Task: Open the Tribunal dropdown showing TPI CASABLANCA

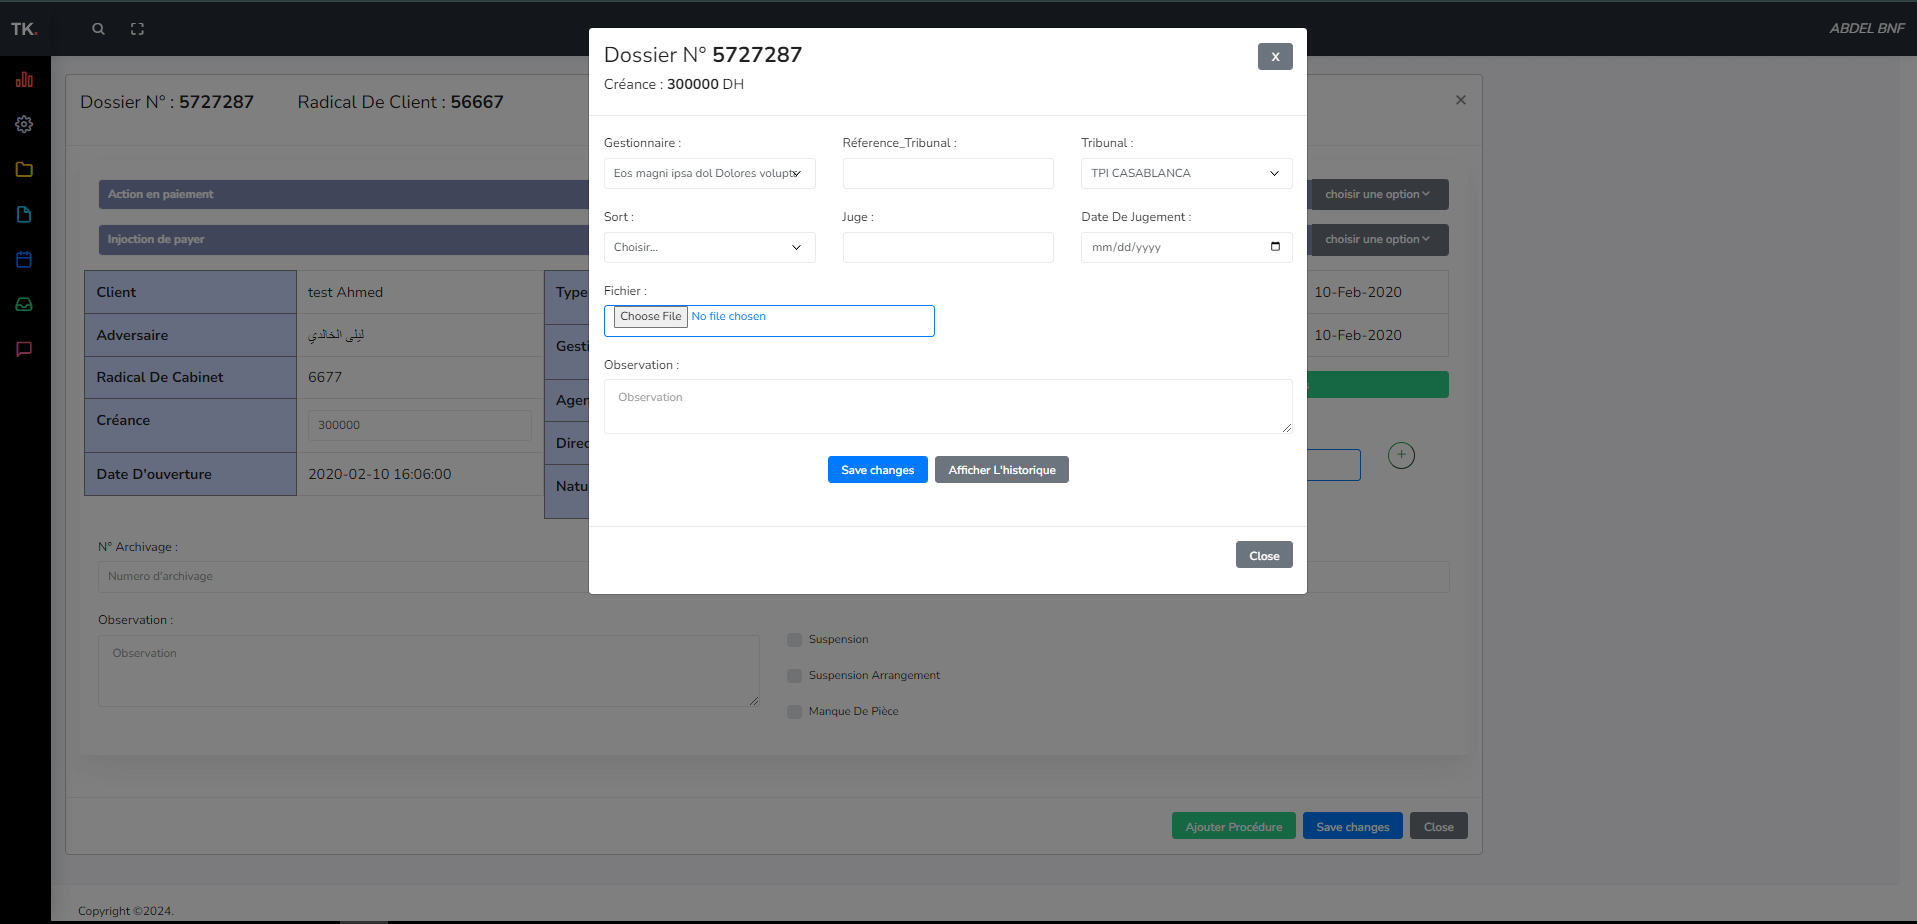Action: point(1186,173)
